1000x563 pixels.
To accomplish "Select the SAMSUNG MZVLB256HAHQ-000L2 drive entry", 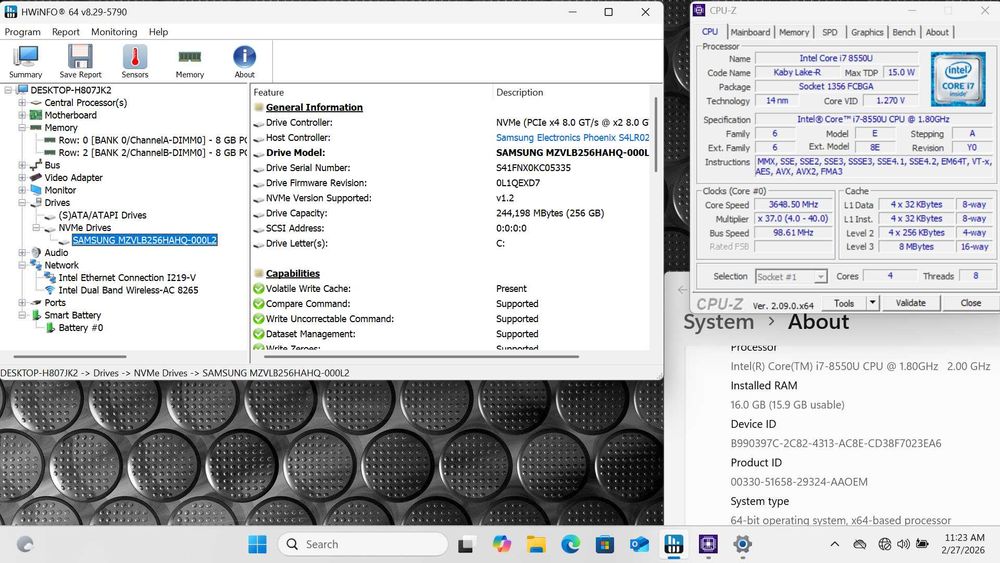I will tap(144, 240).
